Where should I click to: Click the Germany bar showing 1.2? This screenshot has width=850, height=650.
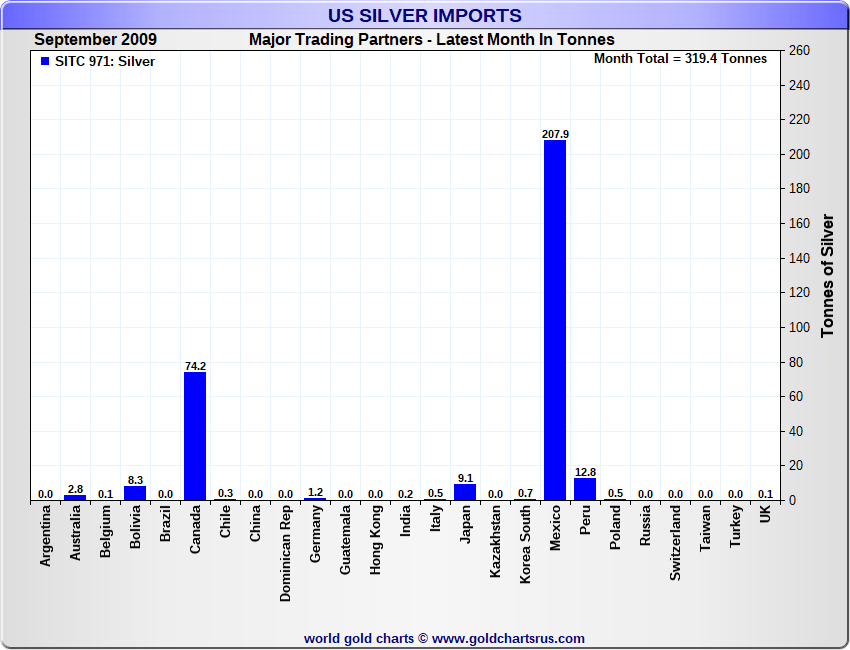[x=315, y=498]
